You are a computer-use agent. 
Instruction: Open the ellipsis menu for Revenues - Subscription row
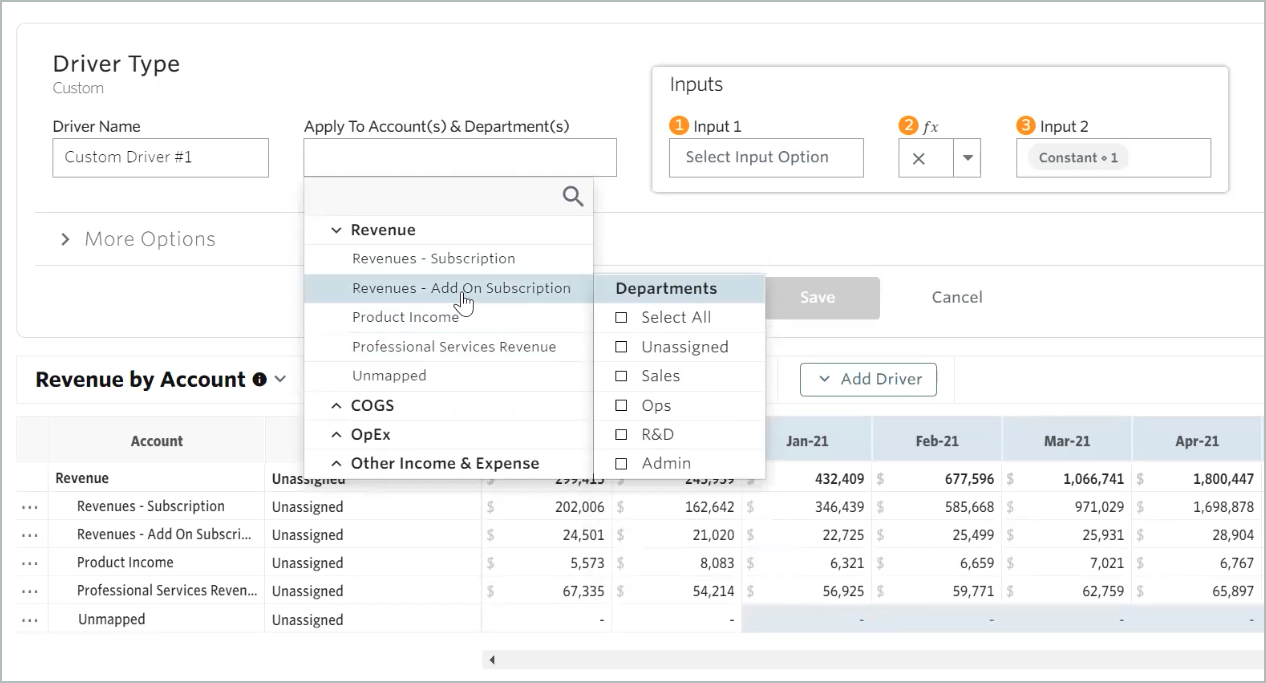coord(30,507)
